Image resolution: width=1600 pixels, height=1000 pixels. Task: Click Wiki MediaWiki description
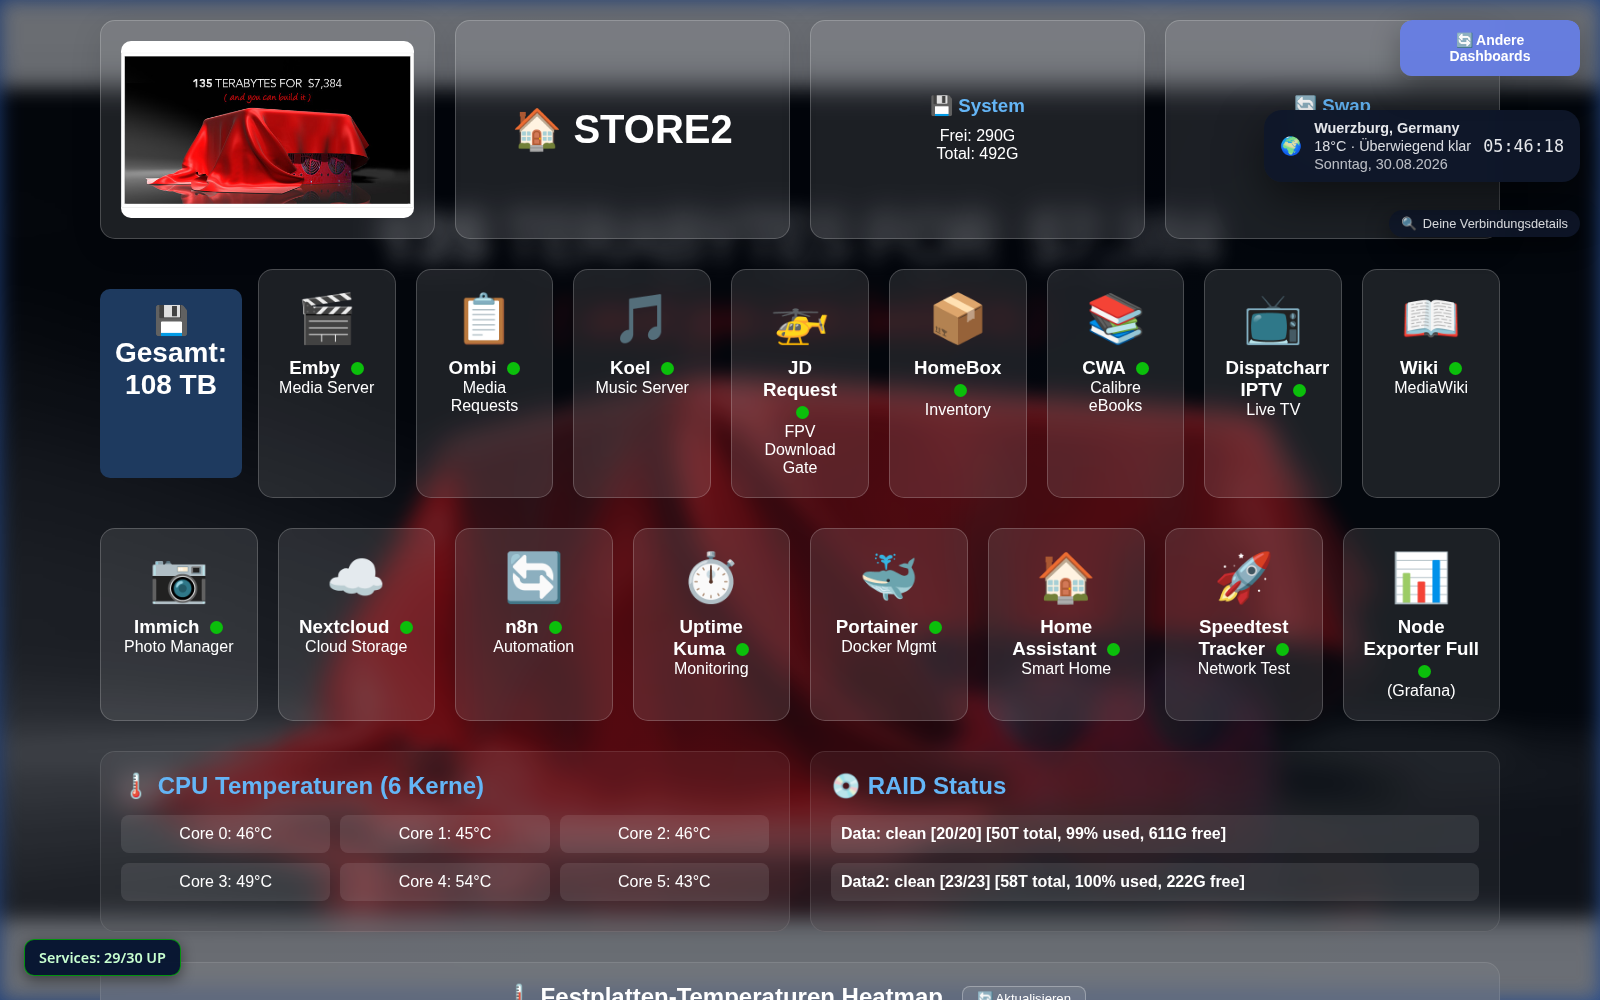click(x=1431, y=387)
